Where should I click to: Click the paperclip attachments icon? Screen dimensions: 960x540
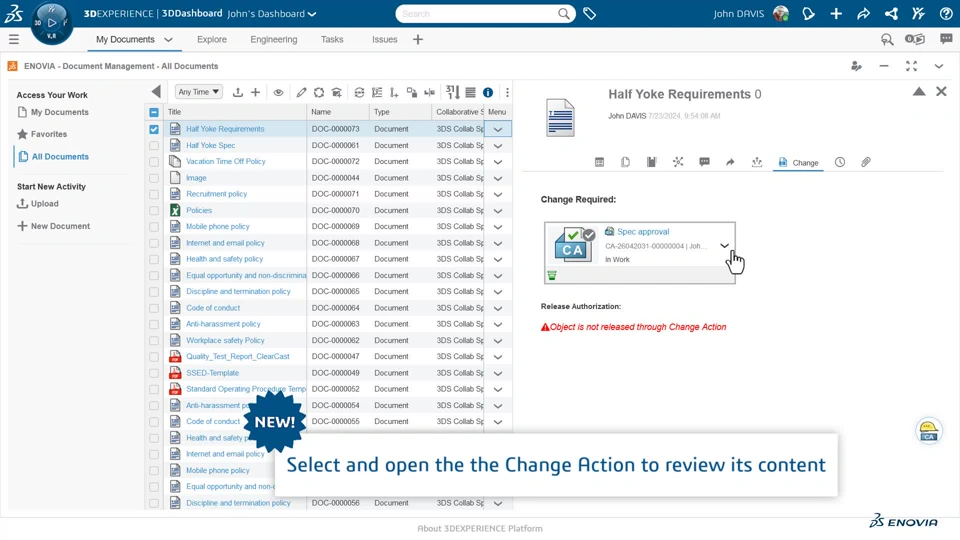866,162
